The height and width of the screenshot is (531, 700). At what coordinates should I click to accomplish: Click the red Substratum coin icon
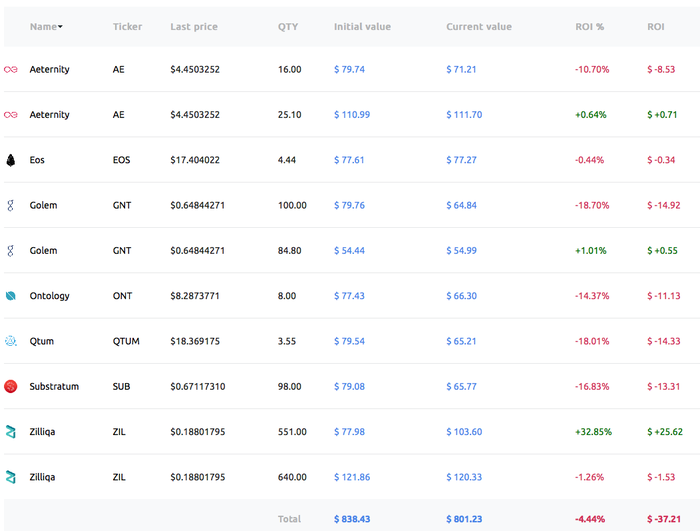point(11,386)
